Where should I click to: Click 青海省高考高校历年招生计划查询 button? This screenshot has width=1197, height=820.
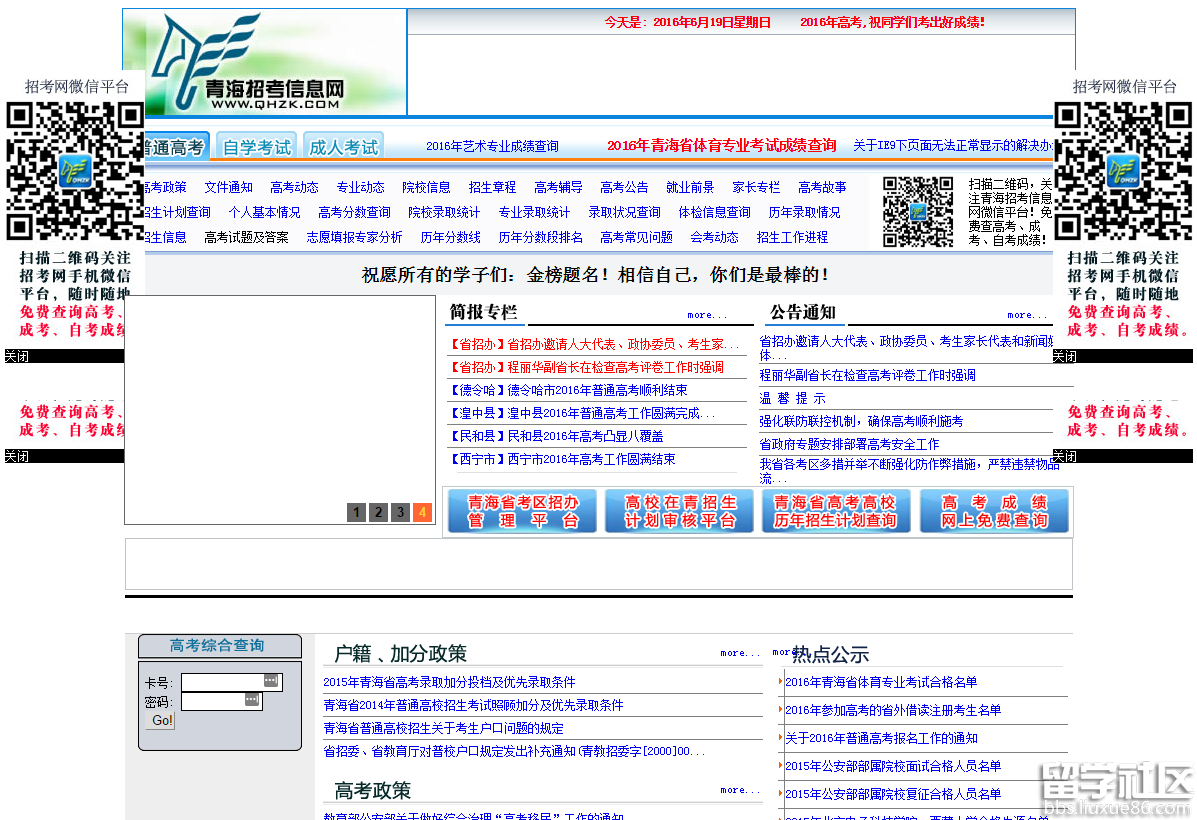[x=835, y=512]
